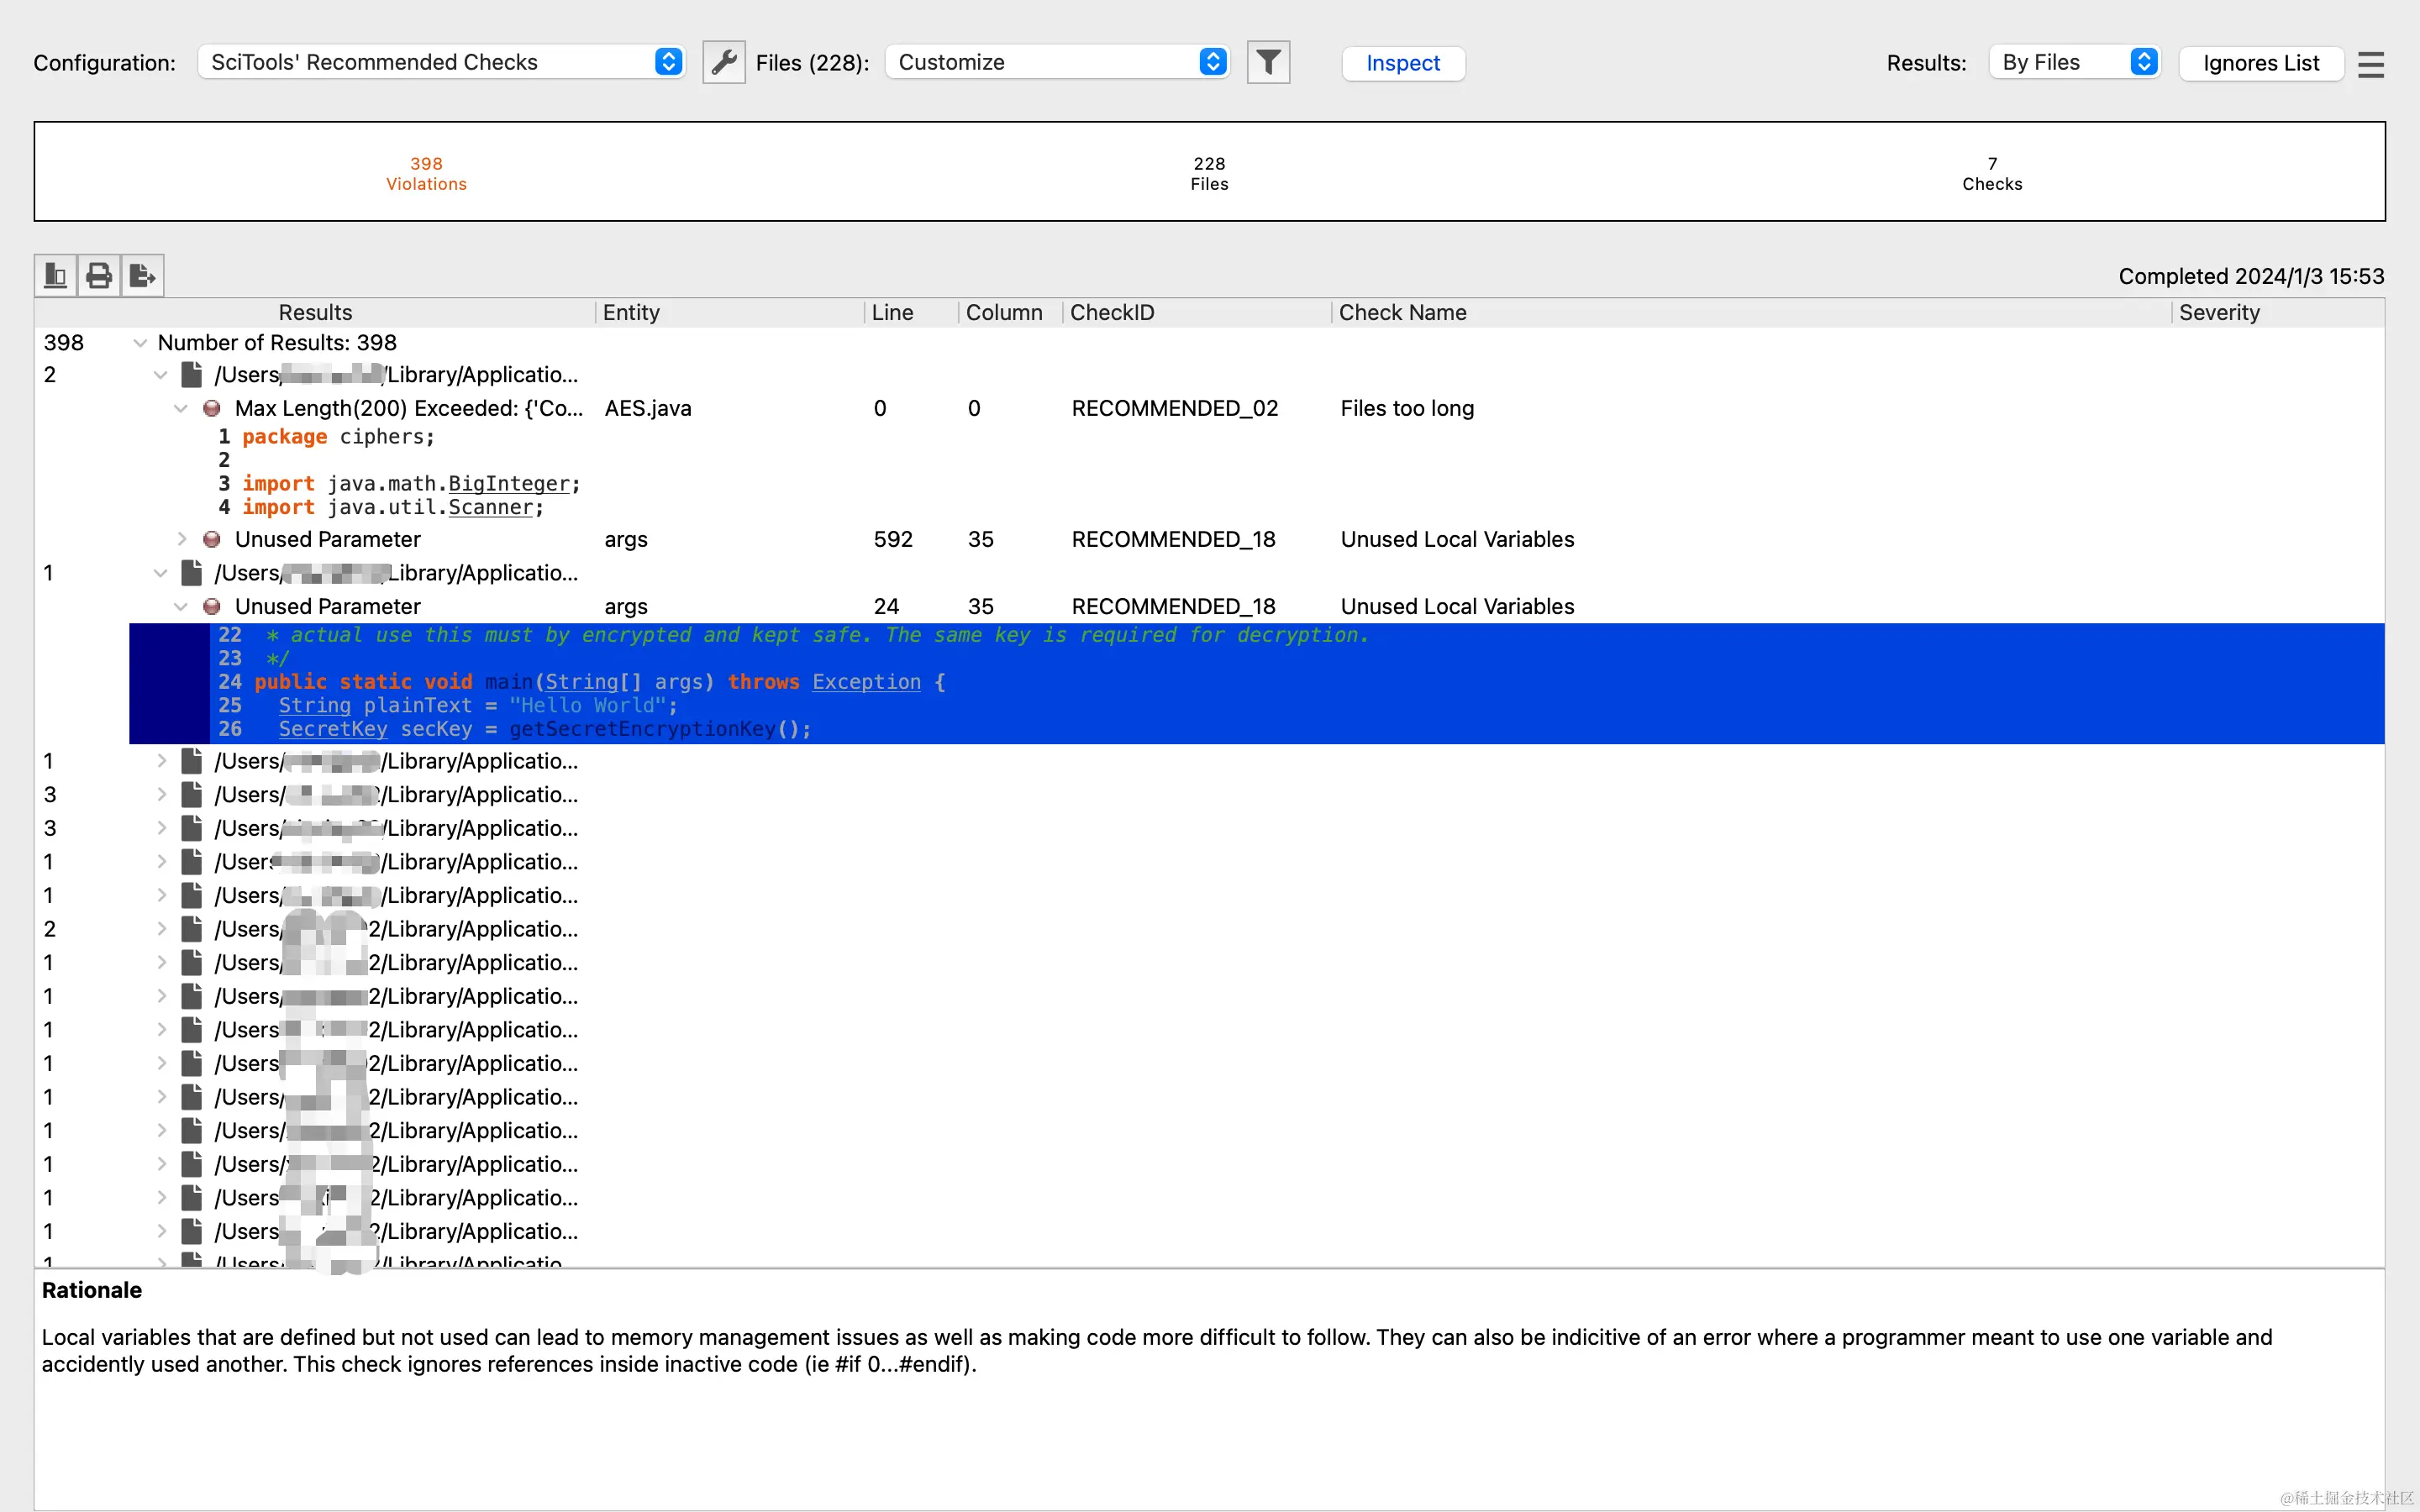Open the hamburger menu icon

click(2370, 64)
